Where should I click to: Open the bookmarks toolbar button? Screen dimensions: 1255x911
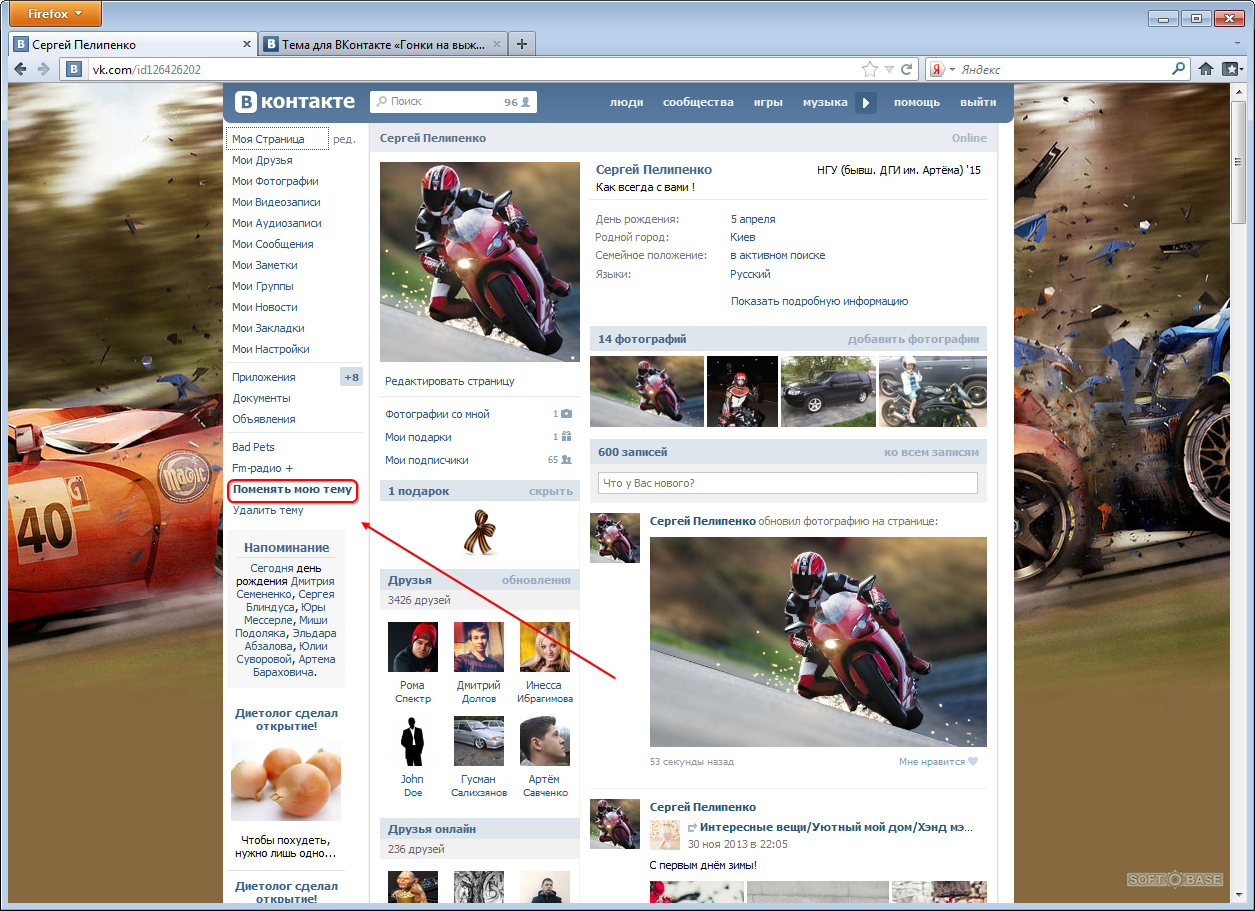[x=1233, y=69]
